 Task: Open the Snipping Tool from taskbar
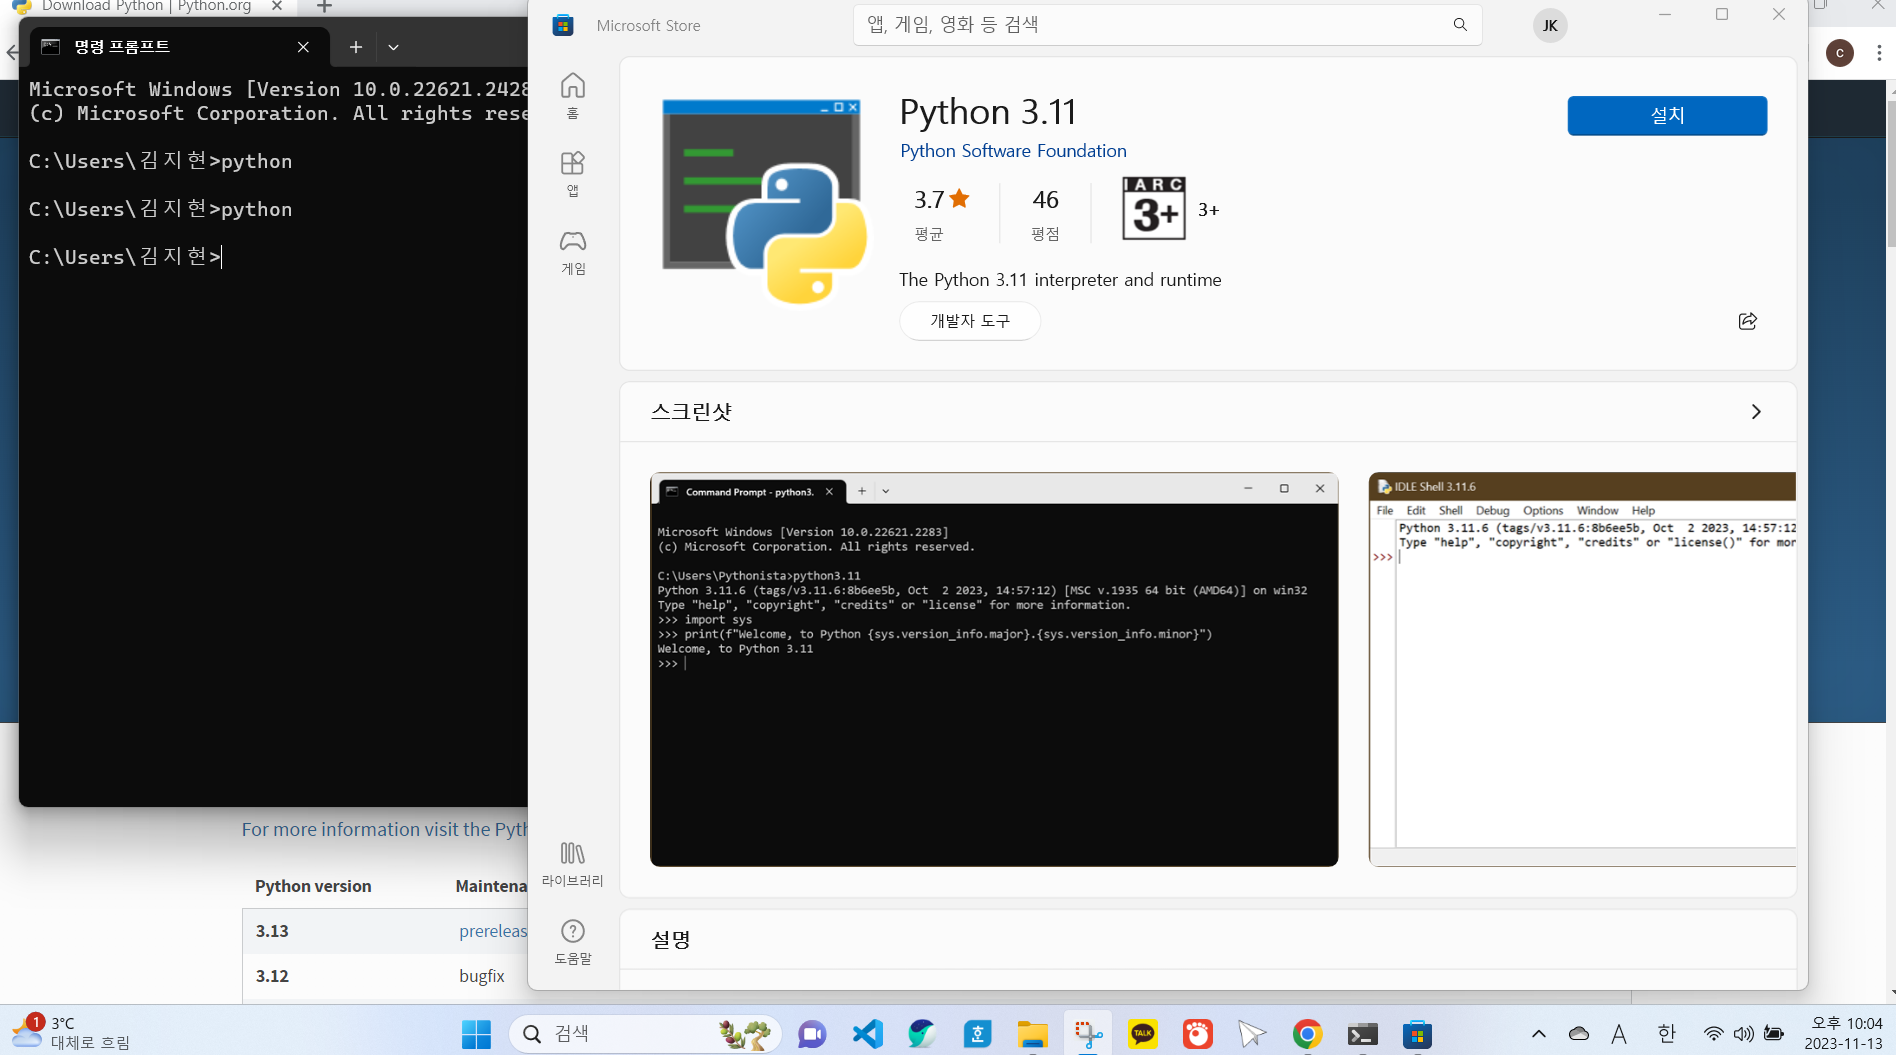tap(1087, 1034)
